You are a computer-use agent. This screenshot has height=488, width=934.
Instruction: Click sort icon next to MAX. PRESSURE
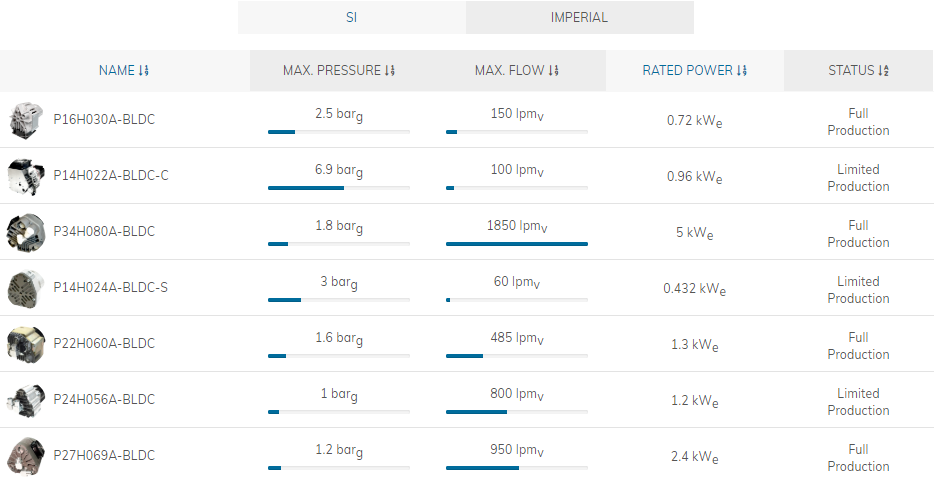pos(390,71)
